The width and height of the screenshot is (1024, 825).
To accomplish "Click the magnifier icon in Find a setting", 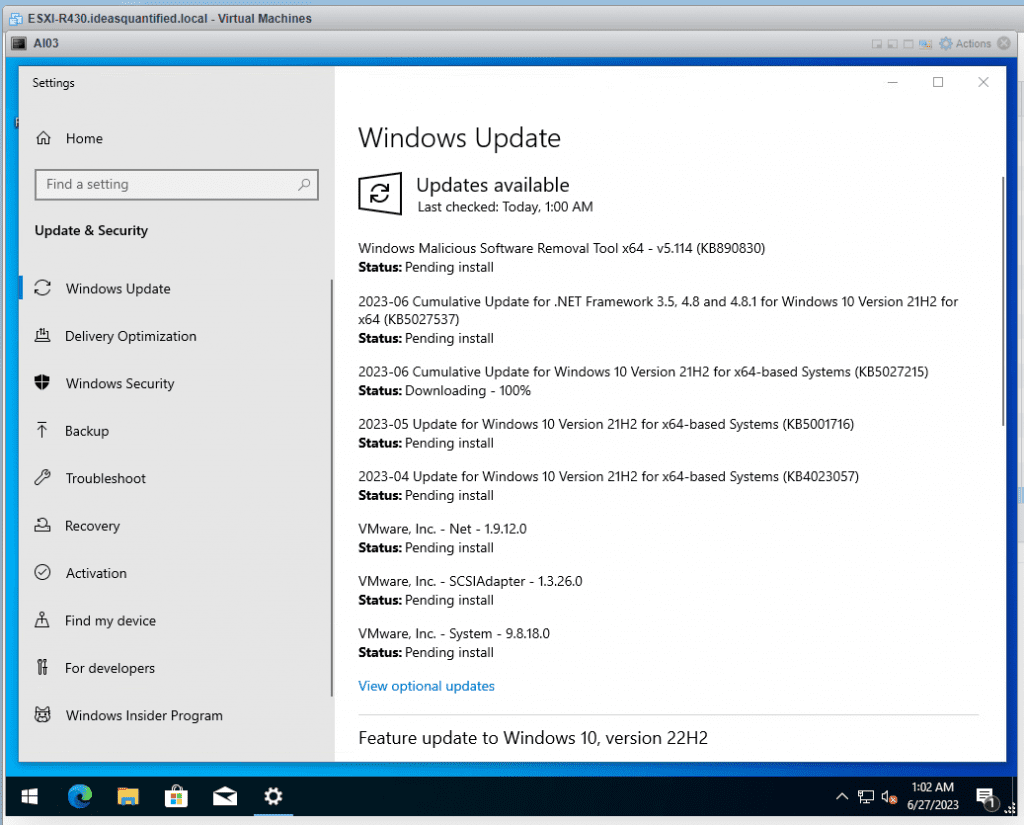I will point(304,184).
